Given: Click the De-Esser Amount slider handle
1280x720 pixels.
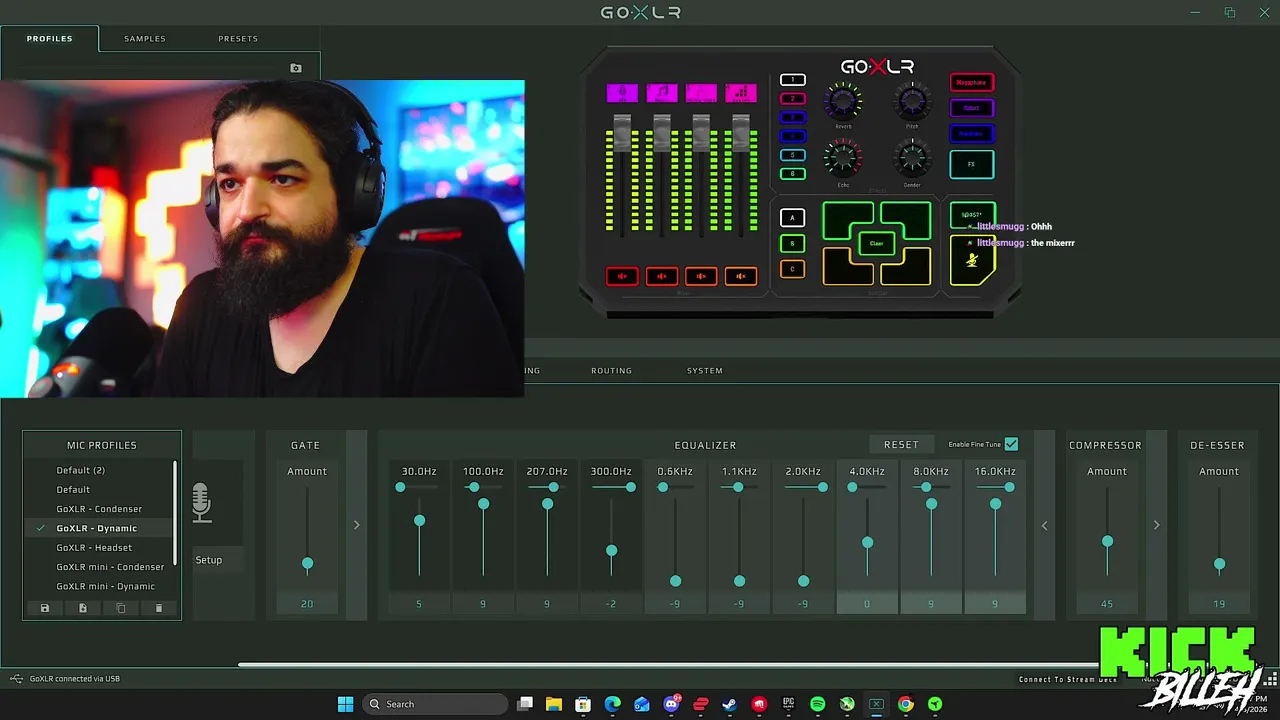Looking at the screenshot, I should coord(1219,565).
